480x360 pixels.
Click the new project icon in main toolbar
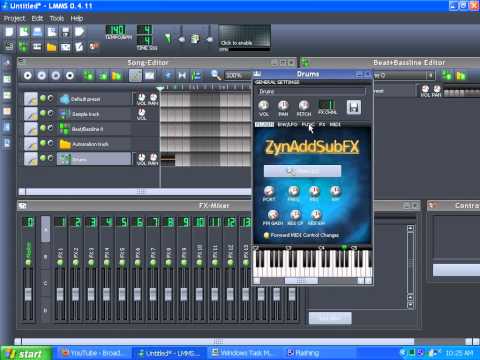(x=9, y=32)
